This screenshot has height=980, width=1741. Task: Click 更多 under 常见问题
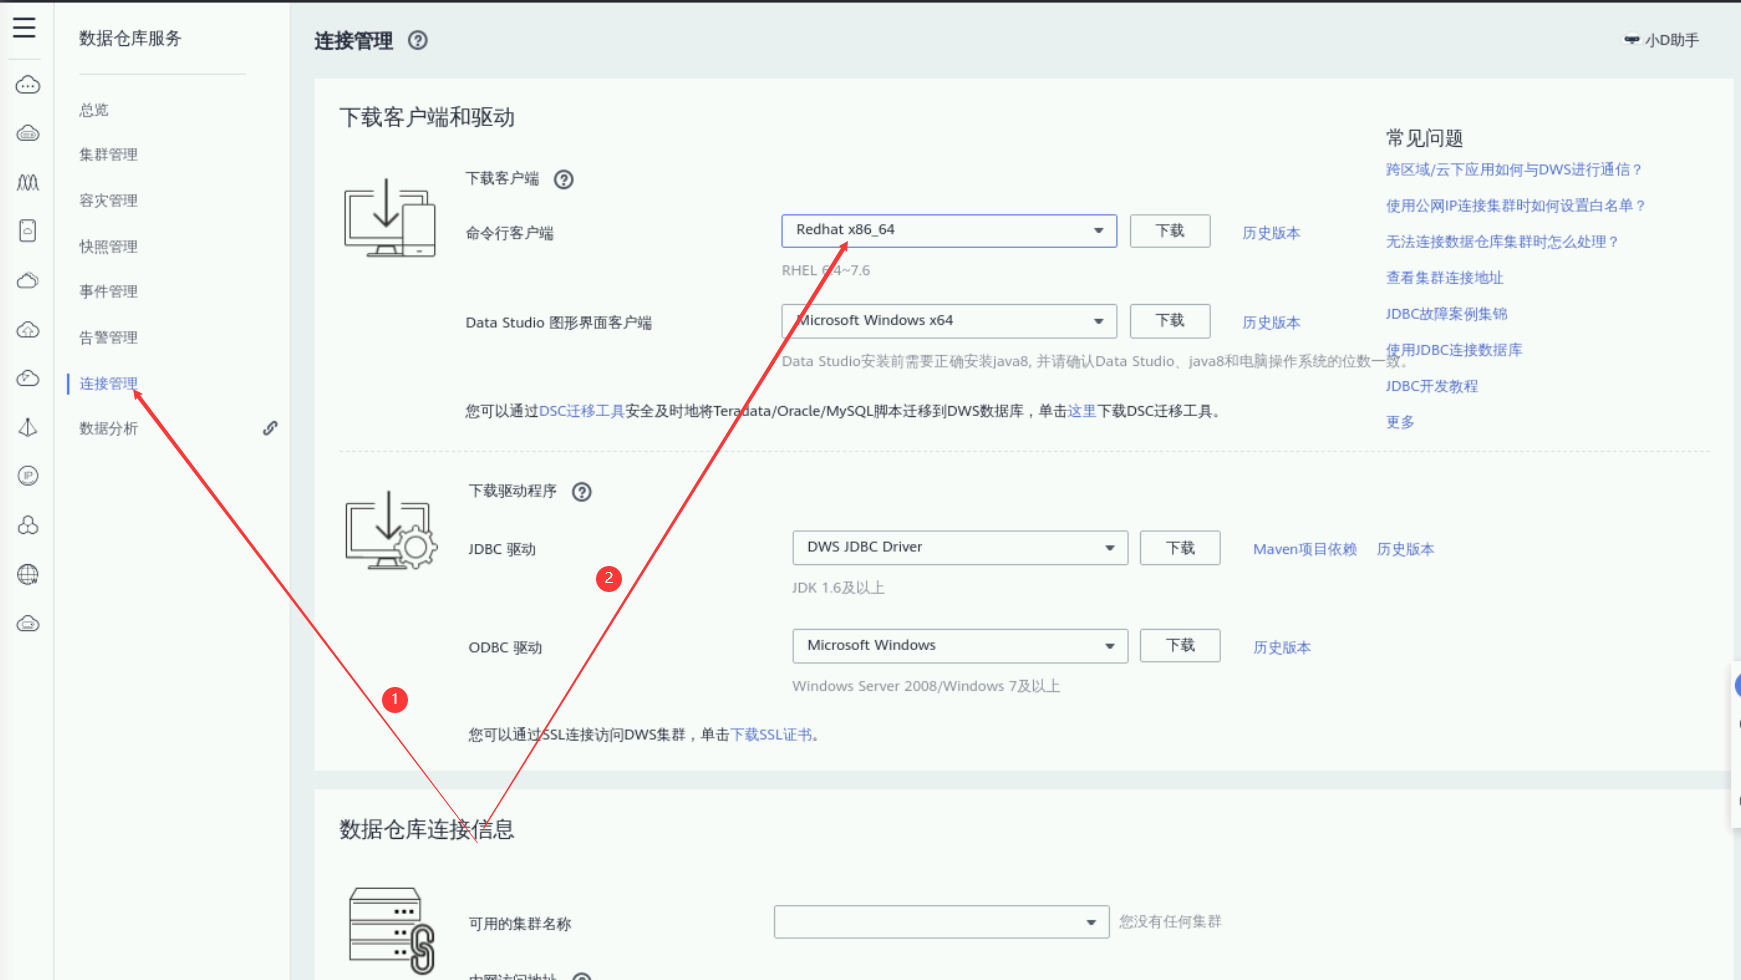(1400, 422)
